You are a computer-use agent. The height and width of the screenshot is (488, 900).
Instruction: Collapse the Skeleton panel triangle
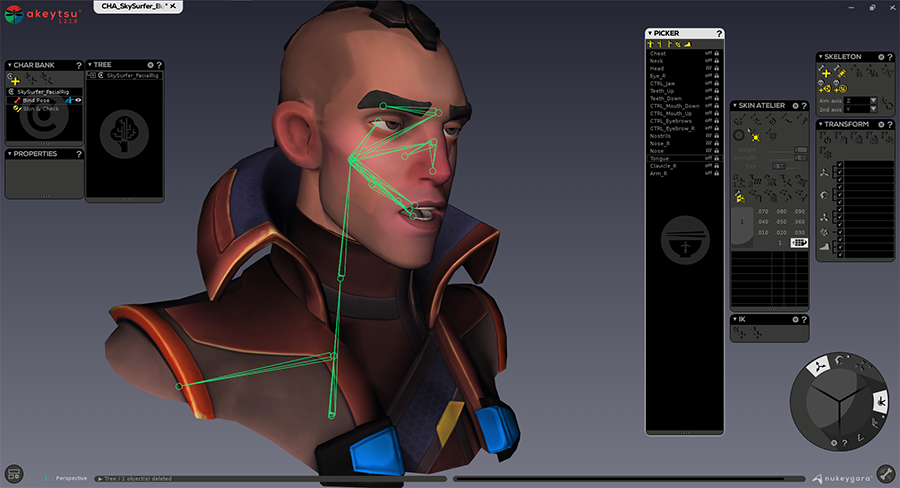pos(820,56)
